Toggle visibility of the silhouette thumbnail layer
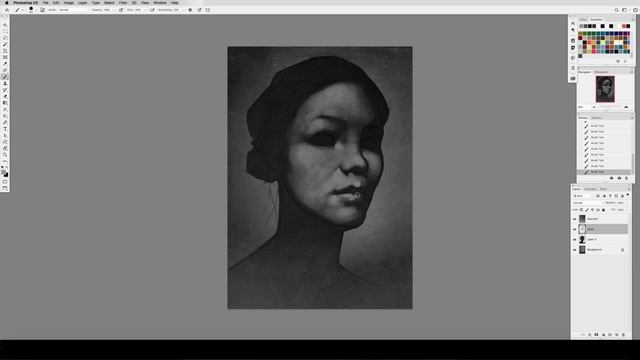The width and height of the screenshot is (640, 360). tap(575, 240)
